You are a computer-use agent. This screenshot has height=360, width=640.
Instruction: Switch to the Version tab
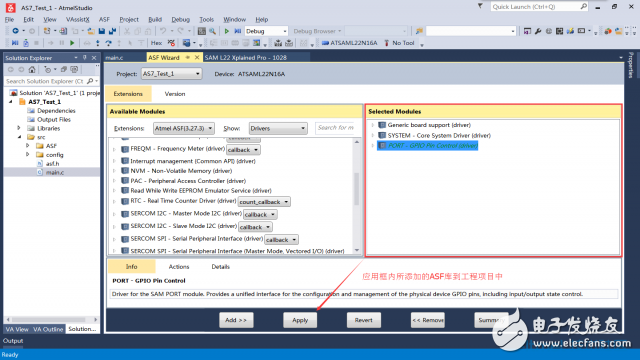tap(175, 94)
